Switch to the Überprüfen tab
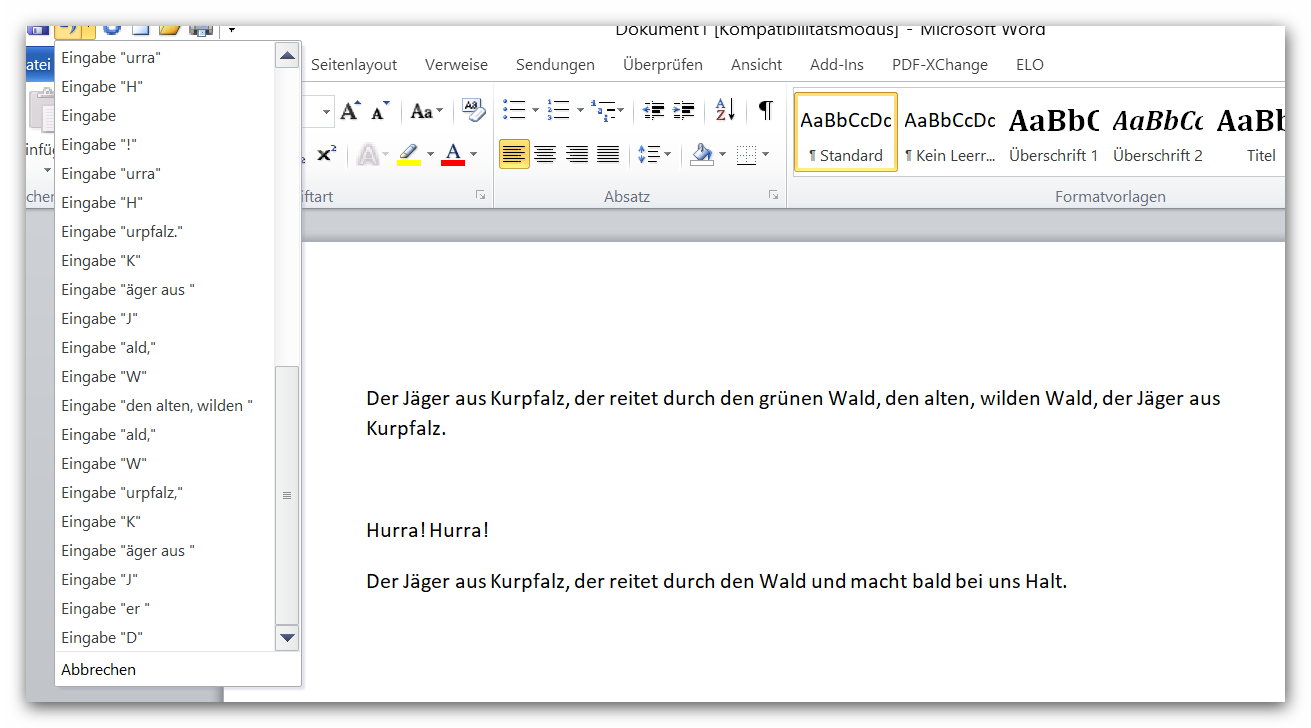This screenshot has height=728, width=1311. [662, 64]
